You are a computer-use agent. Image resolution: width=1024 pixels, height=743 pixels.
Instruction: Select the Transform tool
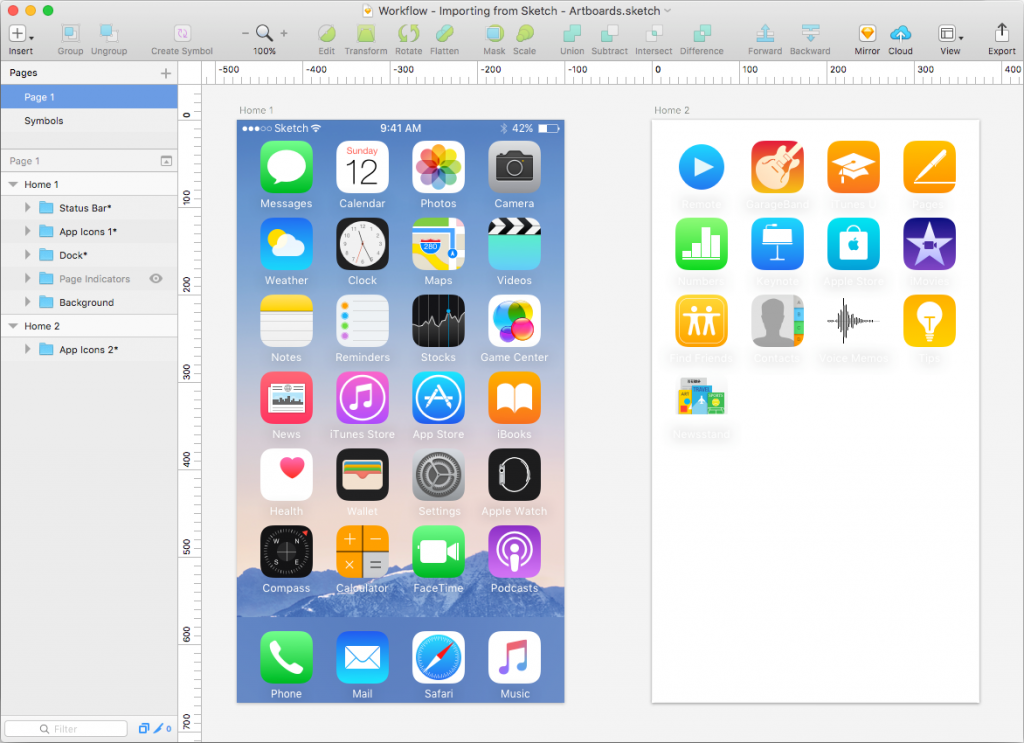click(x=366, y=33)
